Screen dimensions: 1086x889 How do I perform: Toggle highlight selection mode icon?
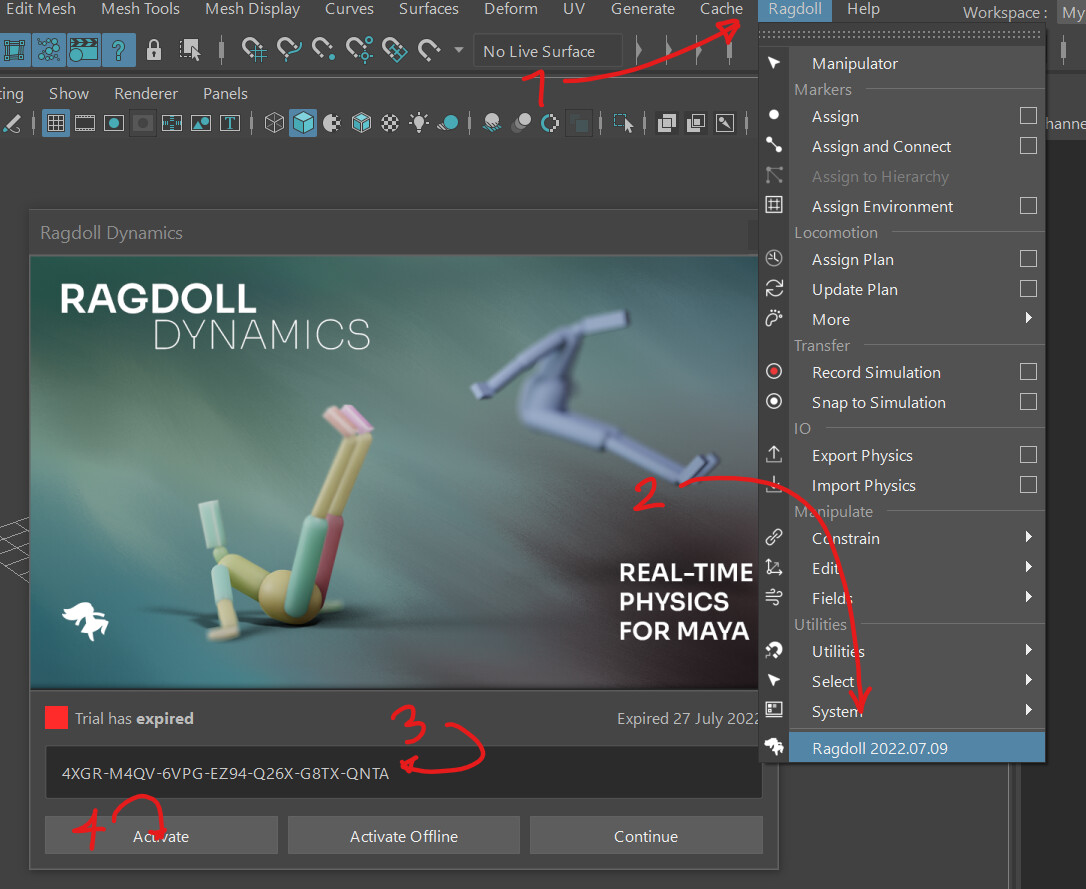point(190,50)
